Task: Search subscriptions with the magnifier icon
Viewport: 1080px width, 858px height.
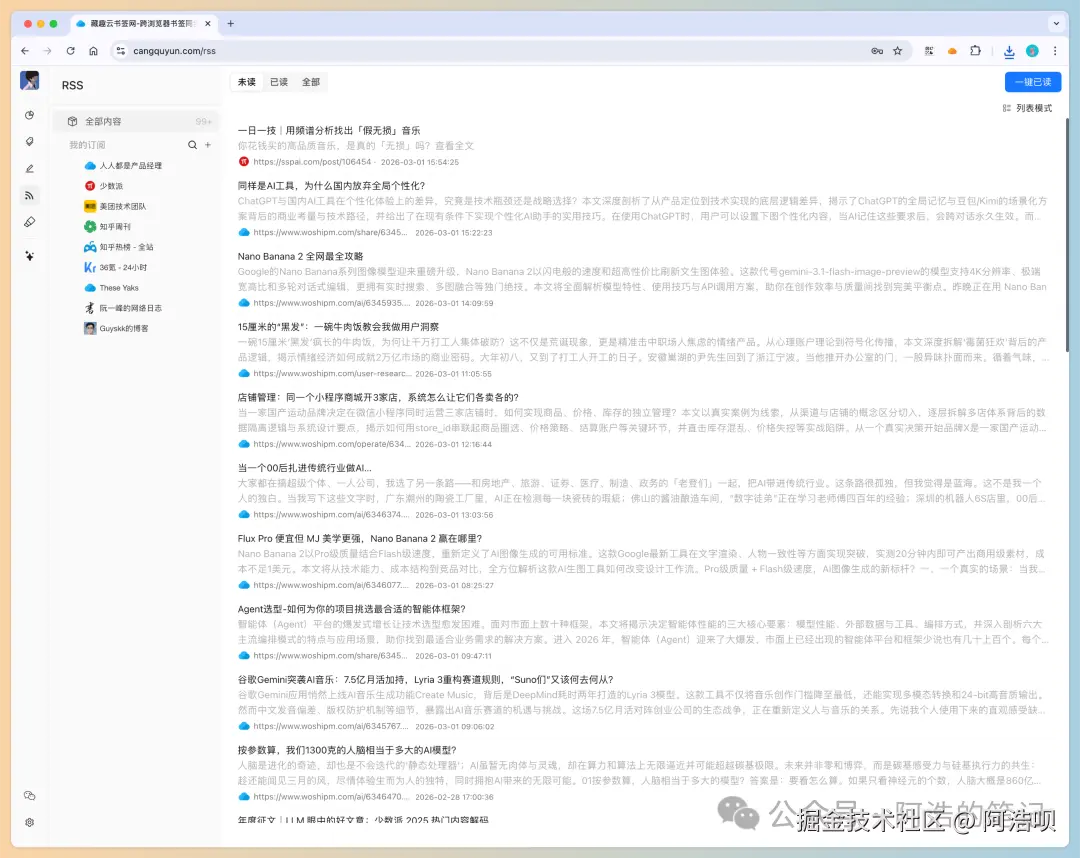Action: (192, 145)
